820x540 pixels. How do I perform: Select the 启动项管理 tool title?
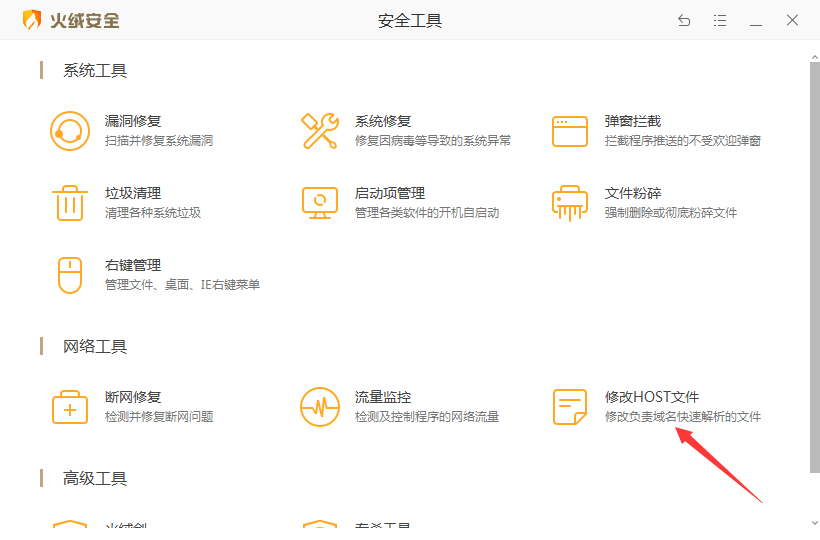click(x=390, y=193)
